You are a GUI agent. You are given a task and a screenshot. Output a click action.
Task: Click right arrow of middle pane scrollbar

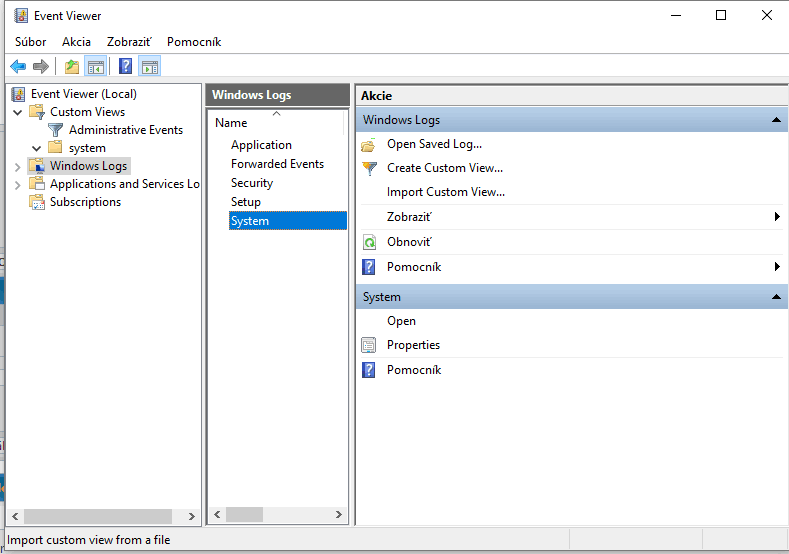pyautogui.click(x=339, y=514)
